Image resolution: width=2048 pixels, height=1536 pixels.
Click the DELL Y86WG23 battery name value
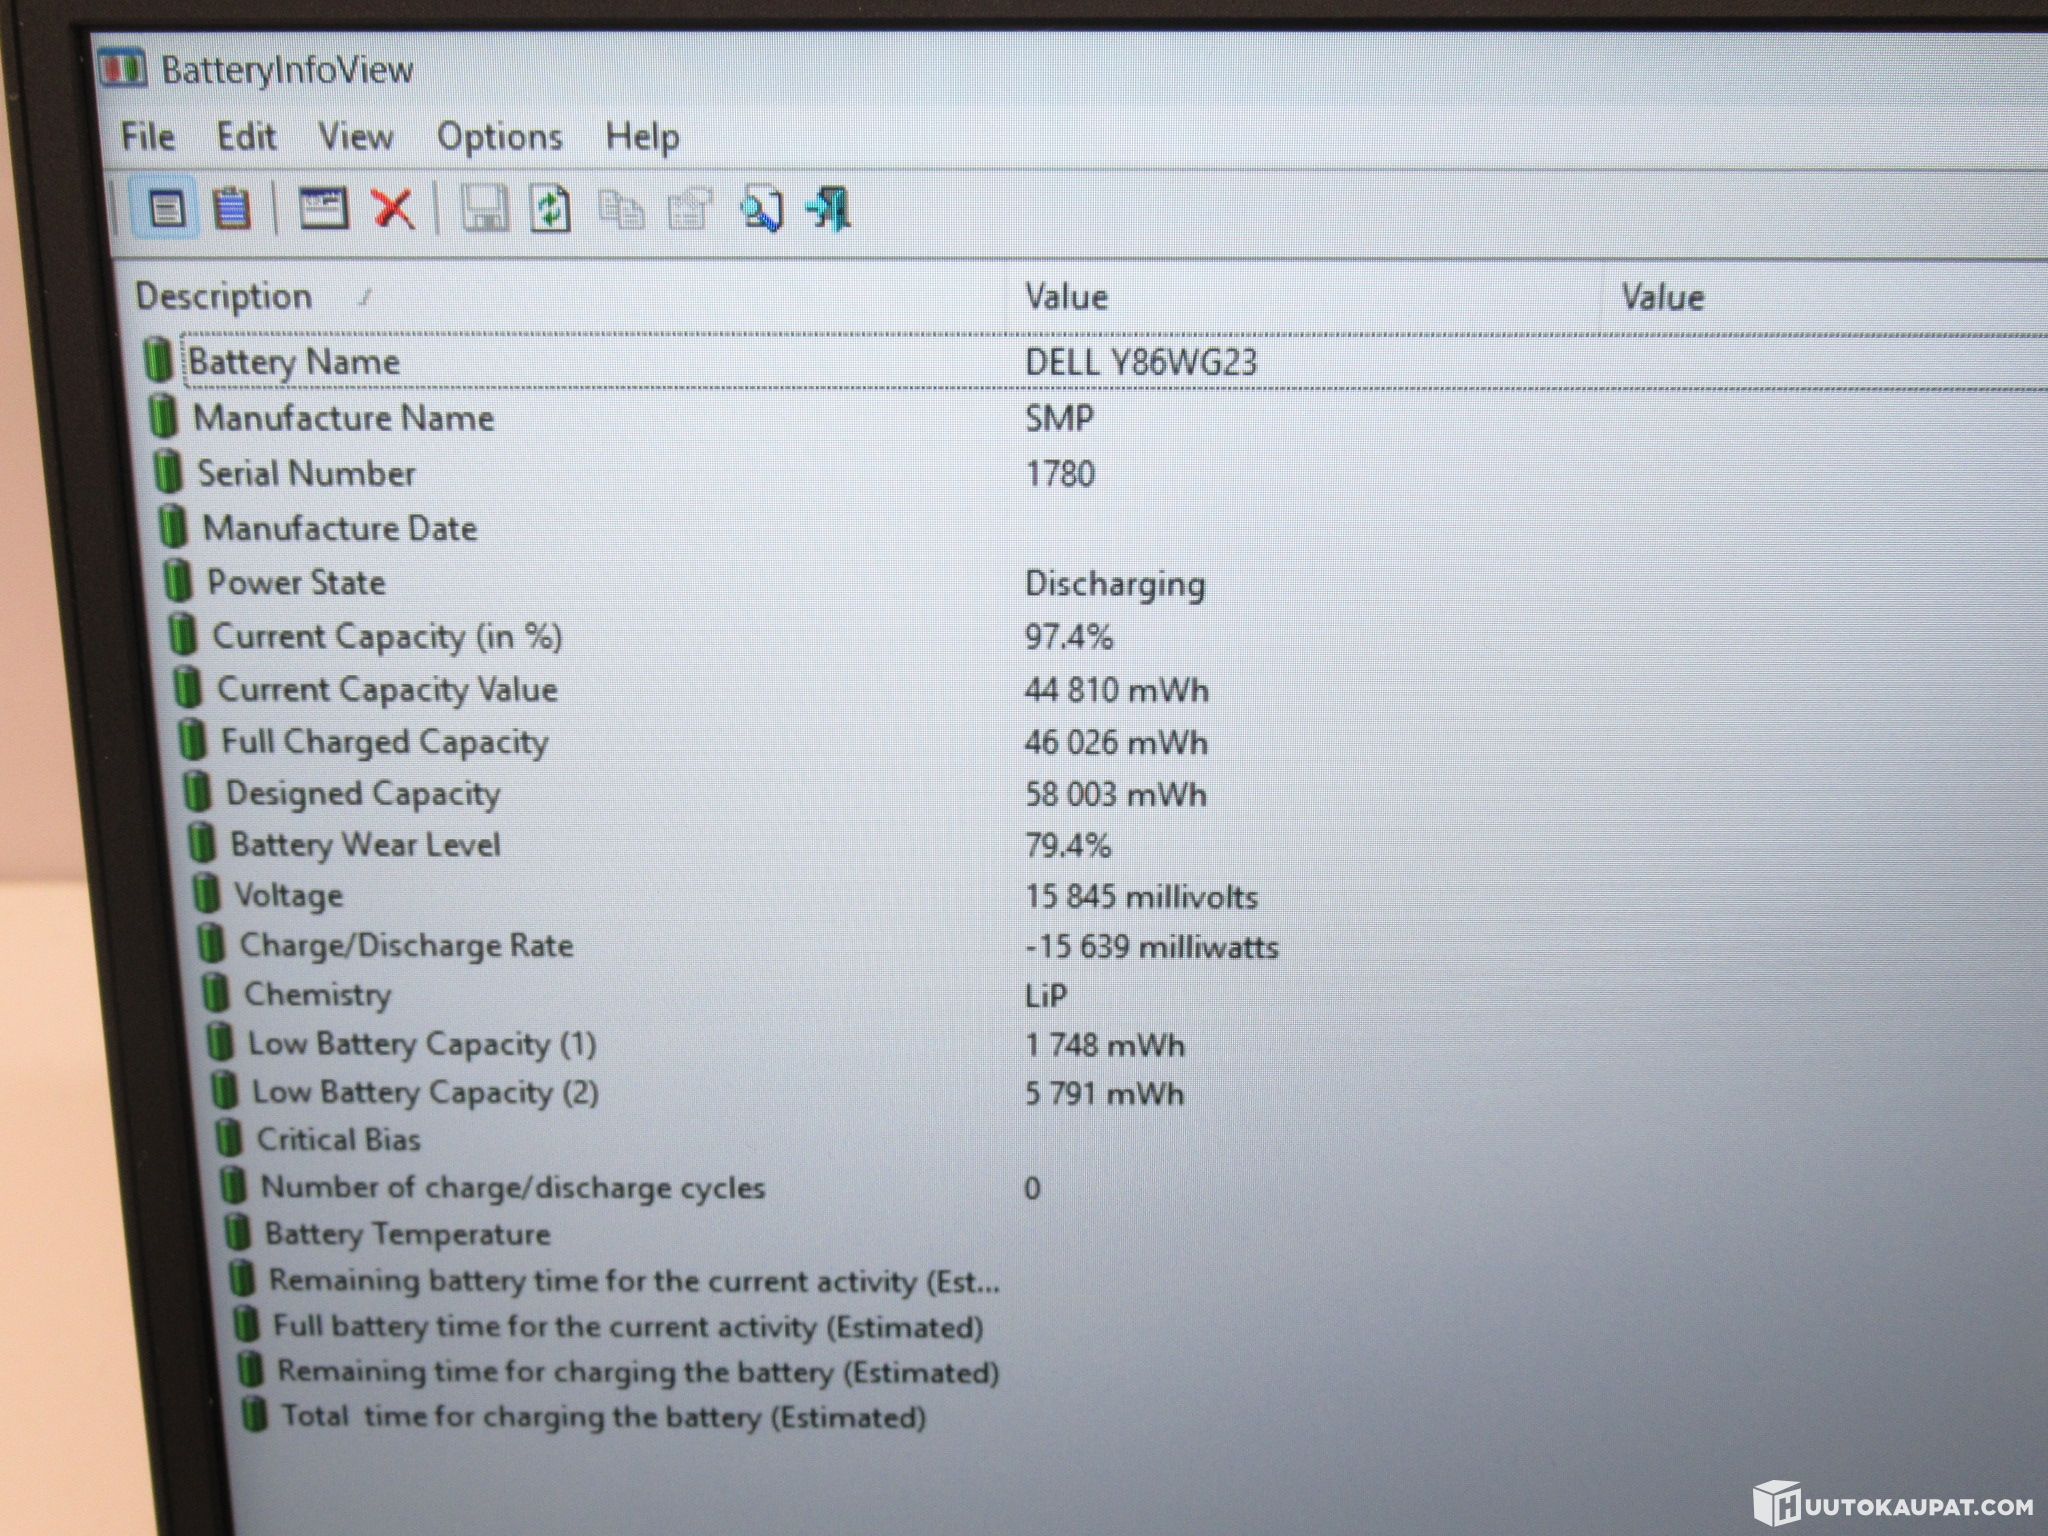tap(1141, 362)
